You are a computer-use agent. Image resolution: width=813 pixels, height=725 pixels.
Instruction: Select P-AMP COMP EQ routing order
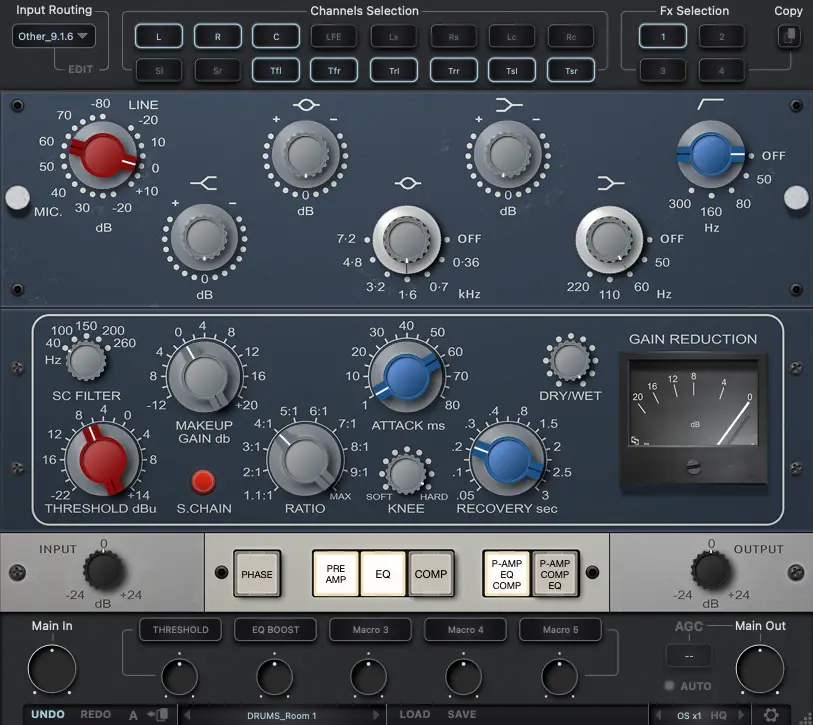point(555,574)
